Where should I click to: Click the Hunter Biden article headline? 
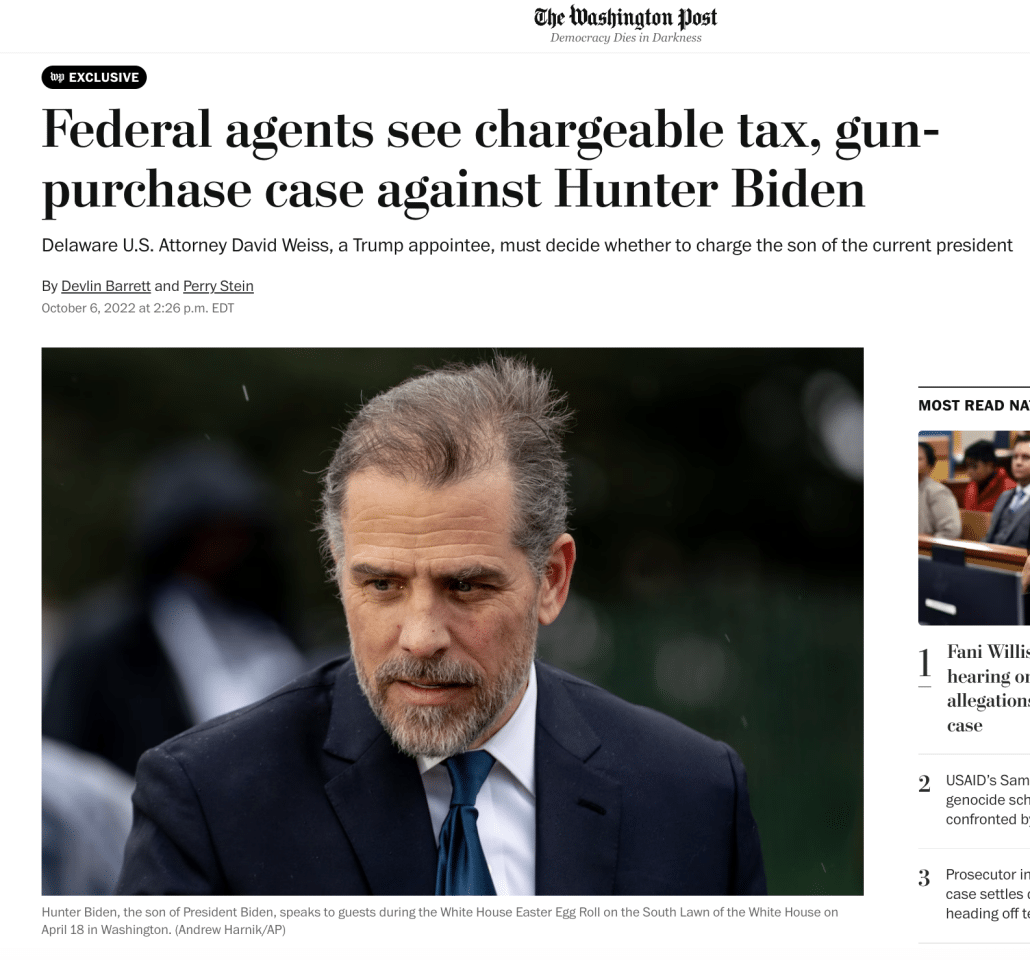point(490,160)
